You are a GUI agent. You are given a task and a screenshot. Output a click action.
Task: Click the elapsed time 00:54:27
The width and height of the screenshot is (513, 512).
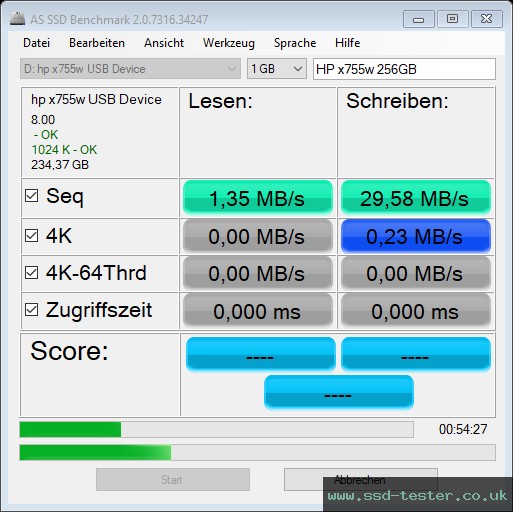(463, 429)
